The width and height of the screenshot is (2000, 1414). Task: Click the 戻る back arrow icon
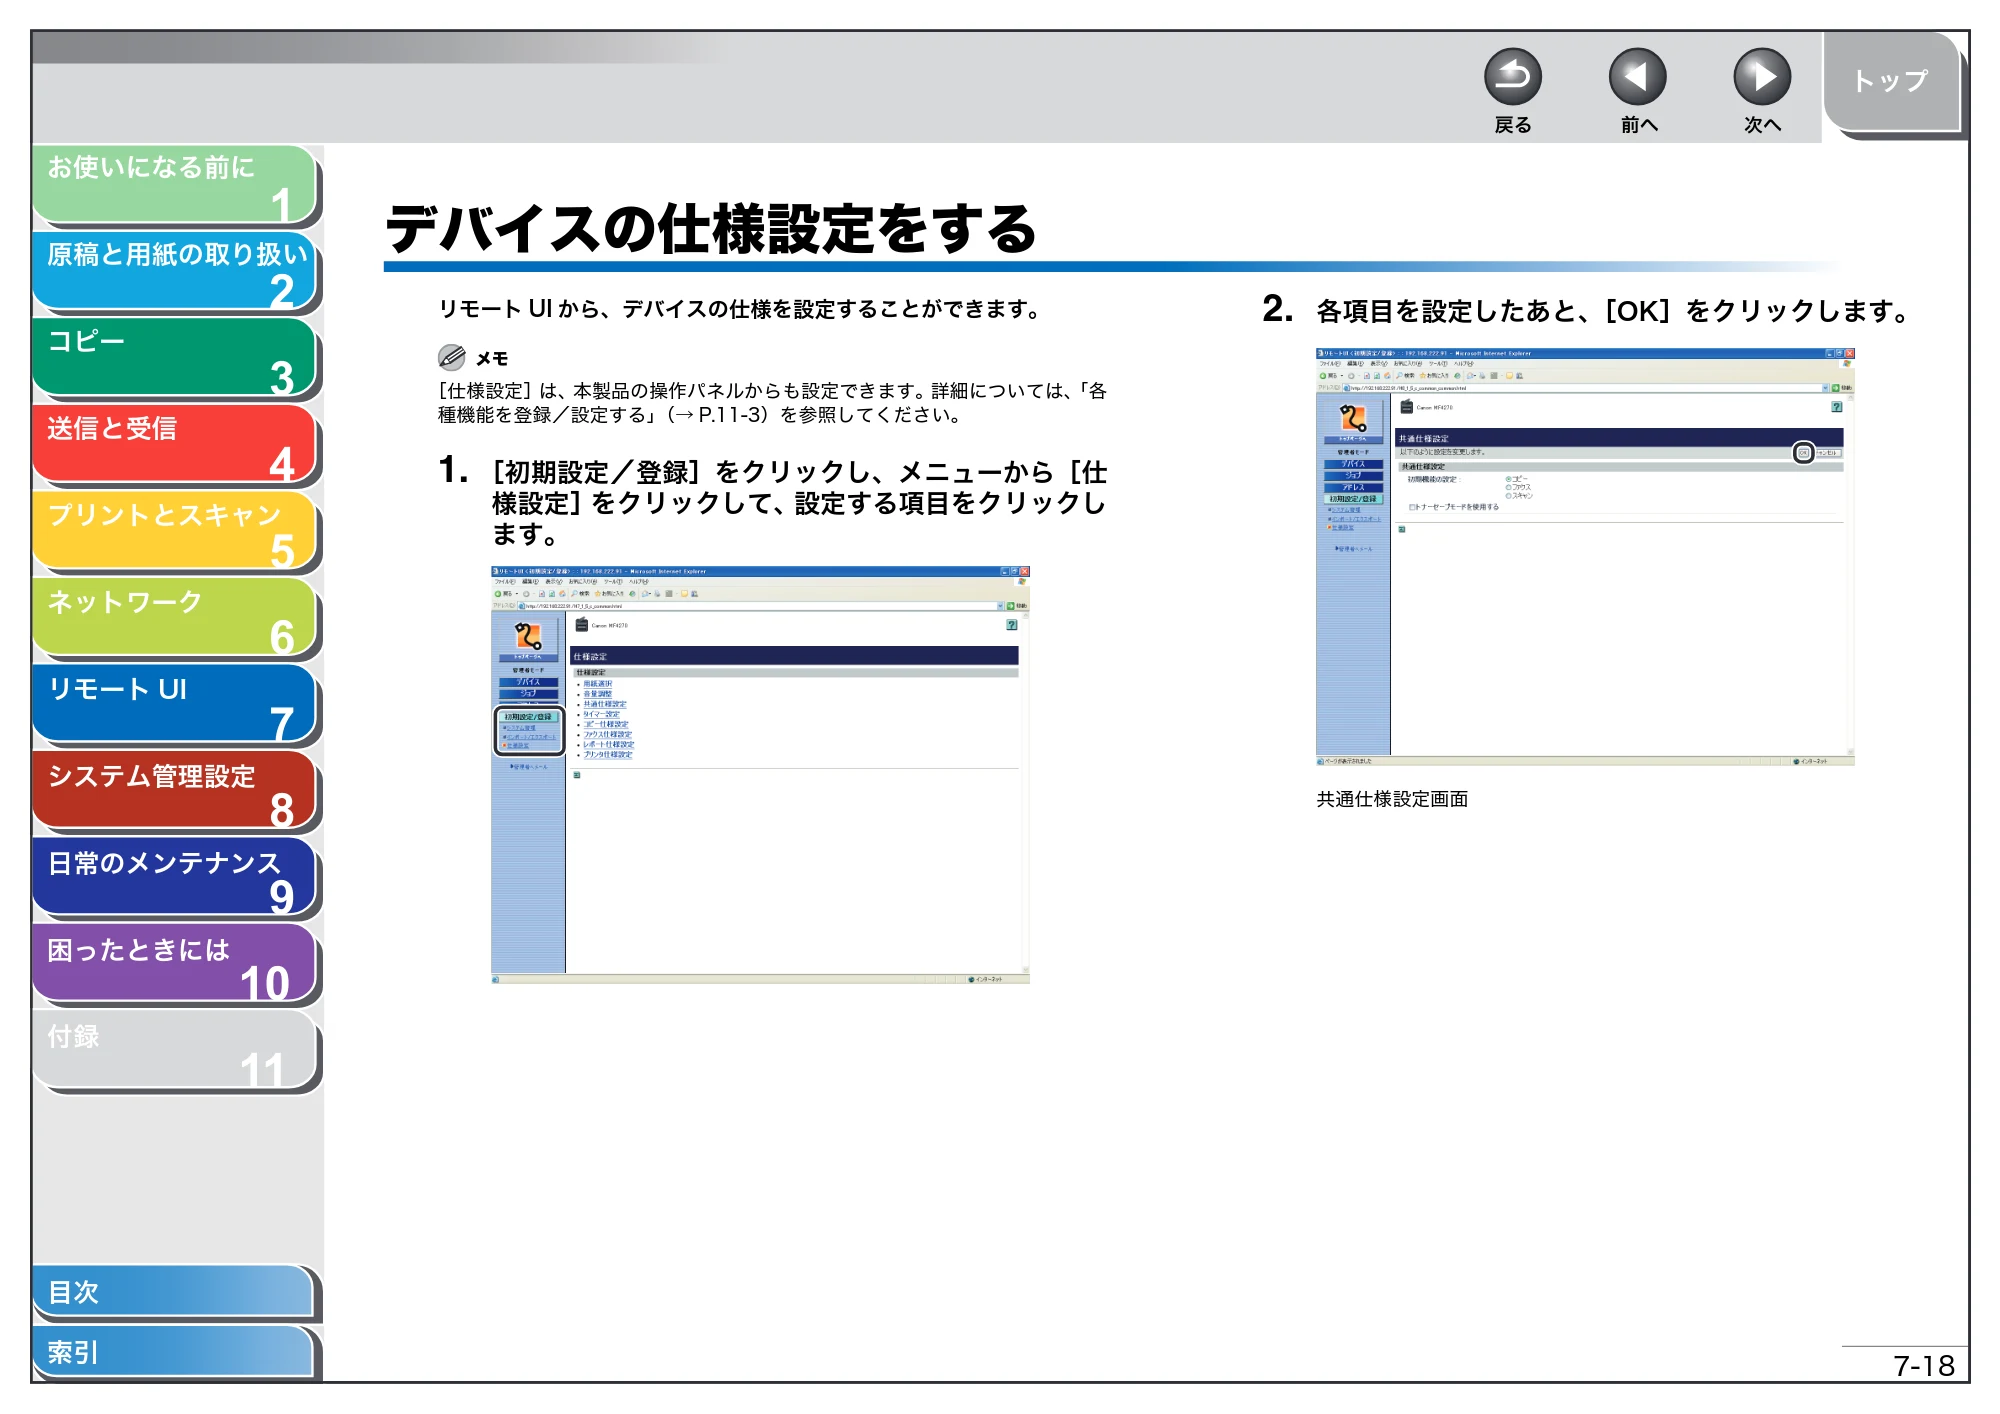click(x=1512, y=77)
